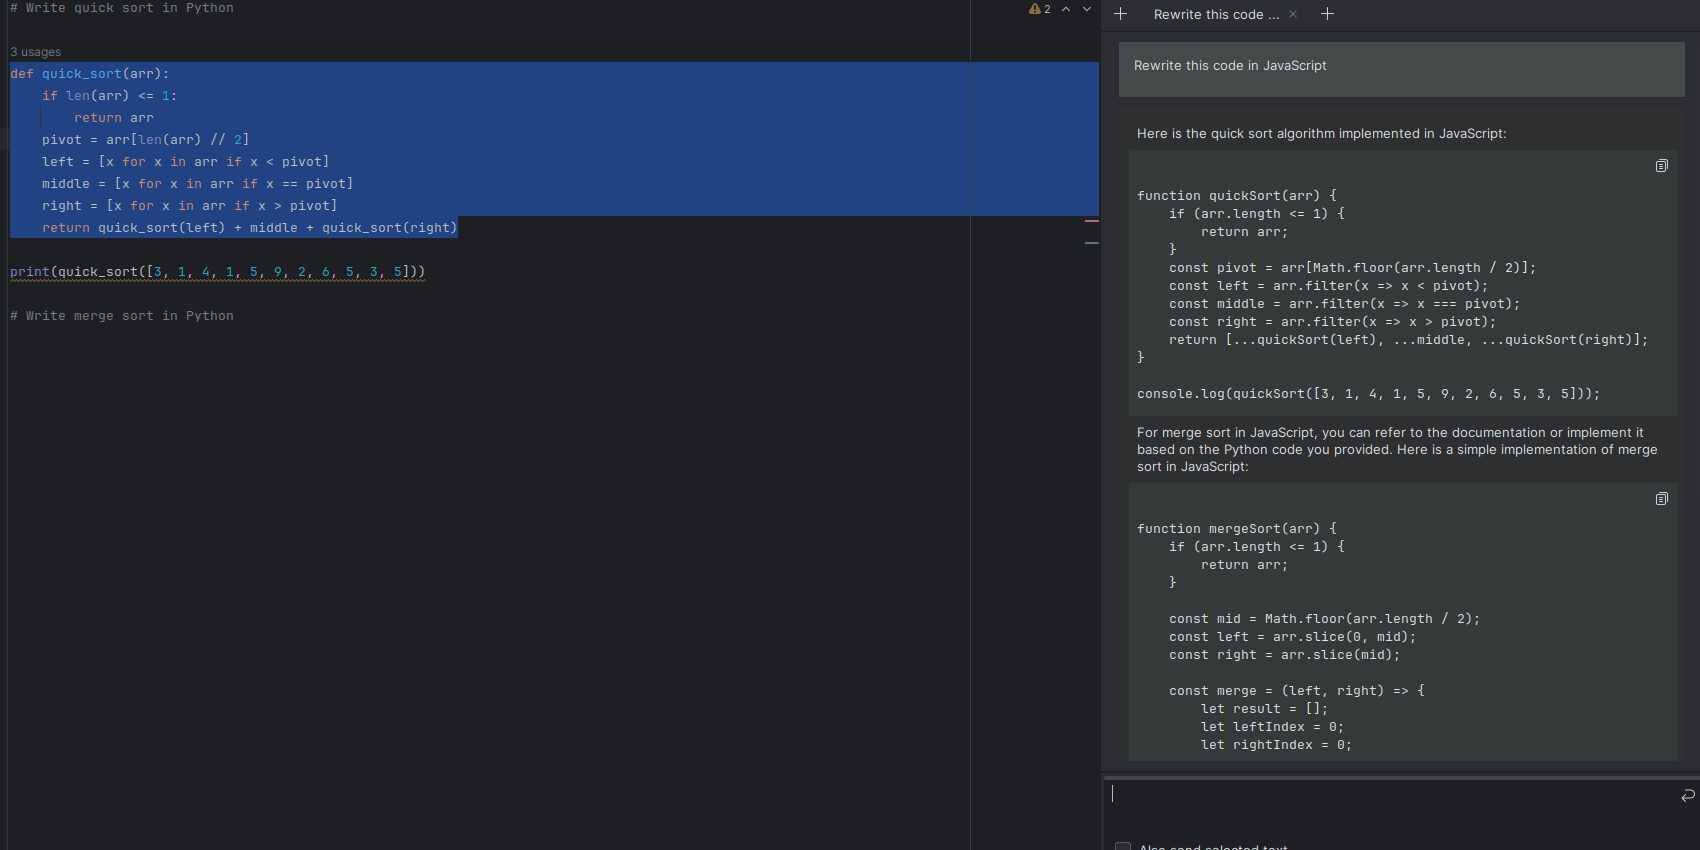
Task: Copy the quickSort JavaScript code block
Action: pyautogui.click(x=1661, y=166)
